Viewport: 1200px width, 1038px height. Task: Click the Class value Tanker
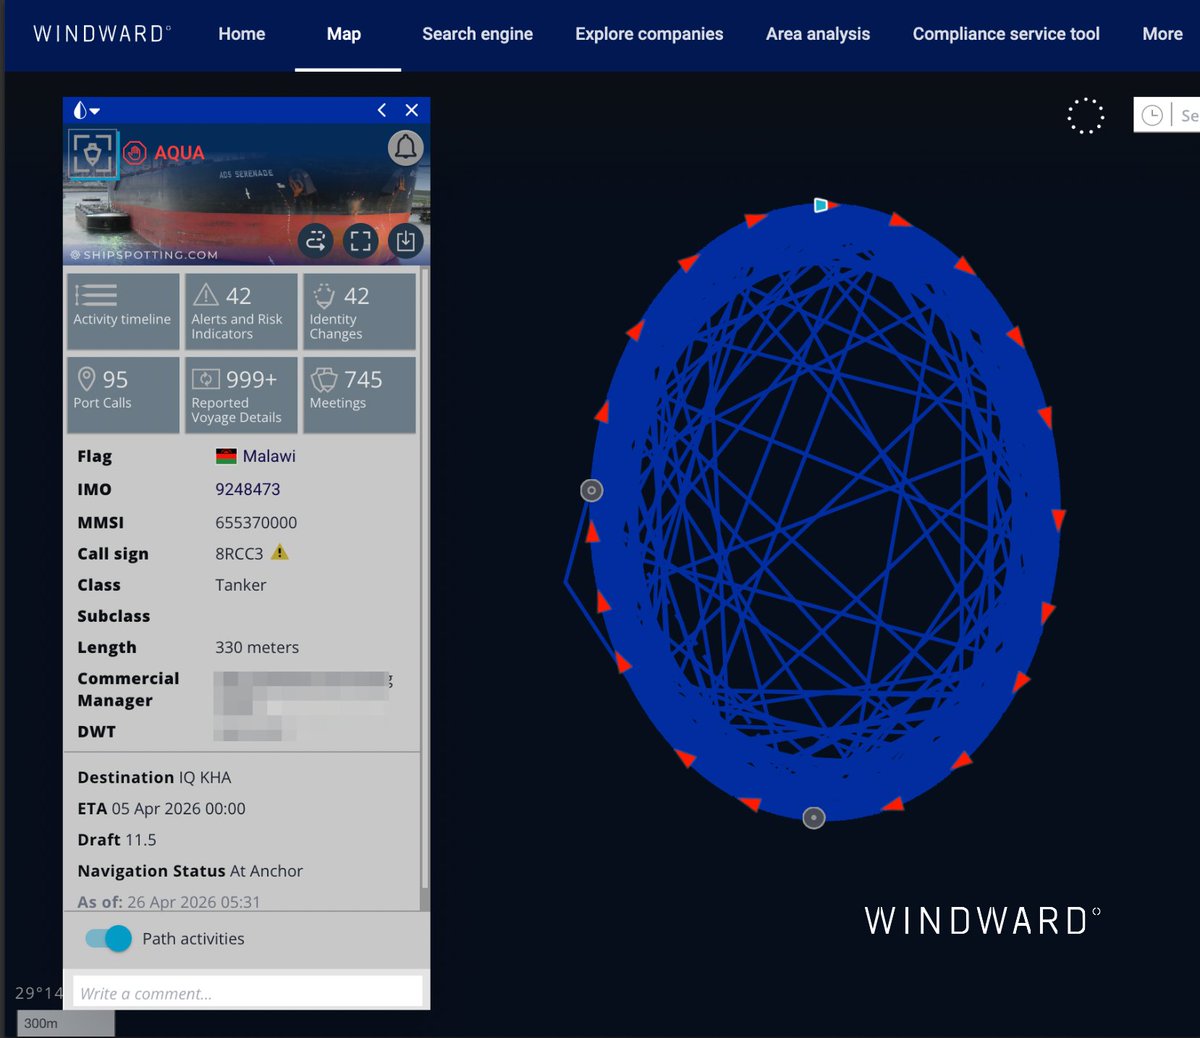click(x=241, y=585)
